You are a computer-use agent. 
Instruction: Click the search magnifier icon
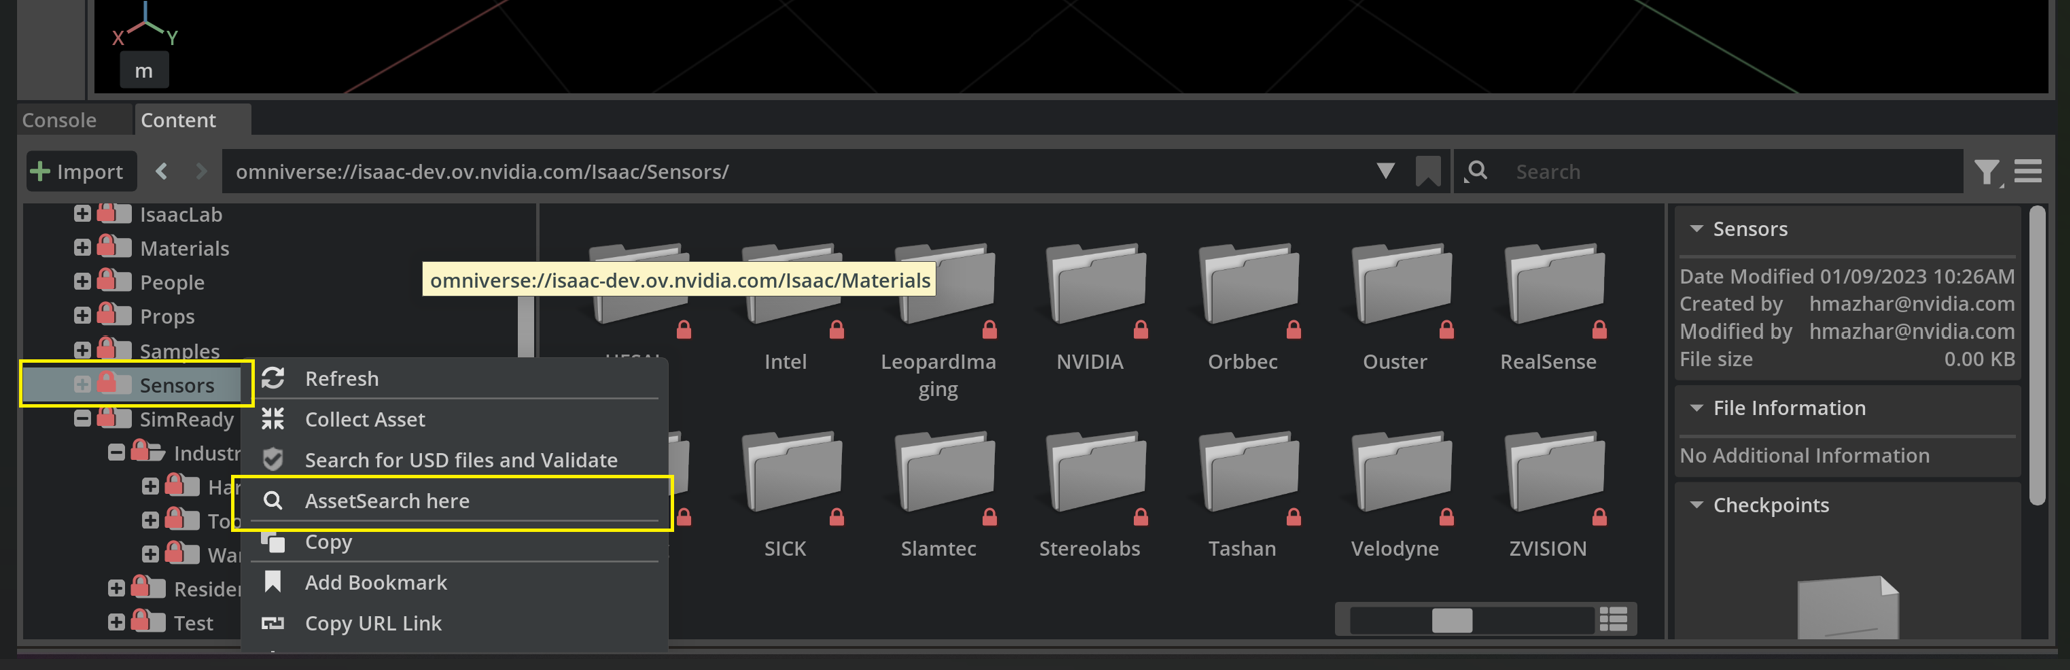point(1477,172)
